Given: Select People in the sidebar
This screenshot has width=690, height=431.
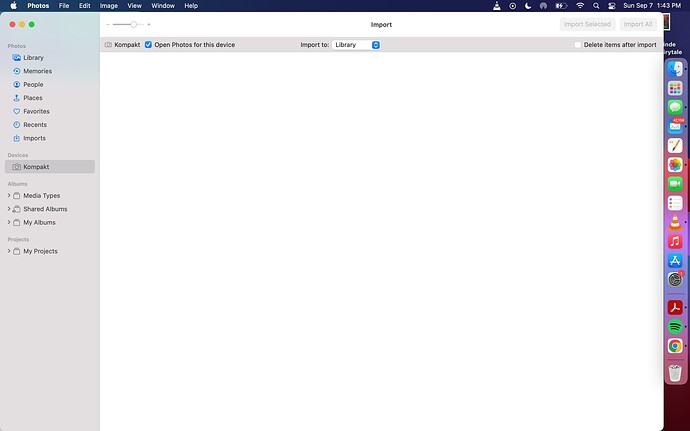Looking at the screenshot, I should click(50, 85).
